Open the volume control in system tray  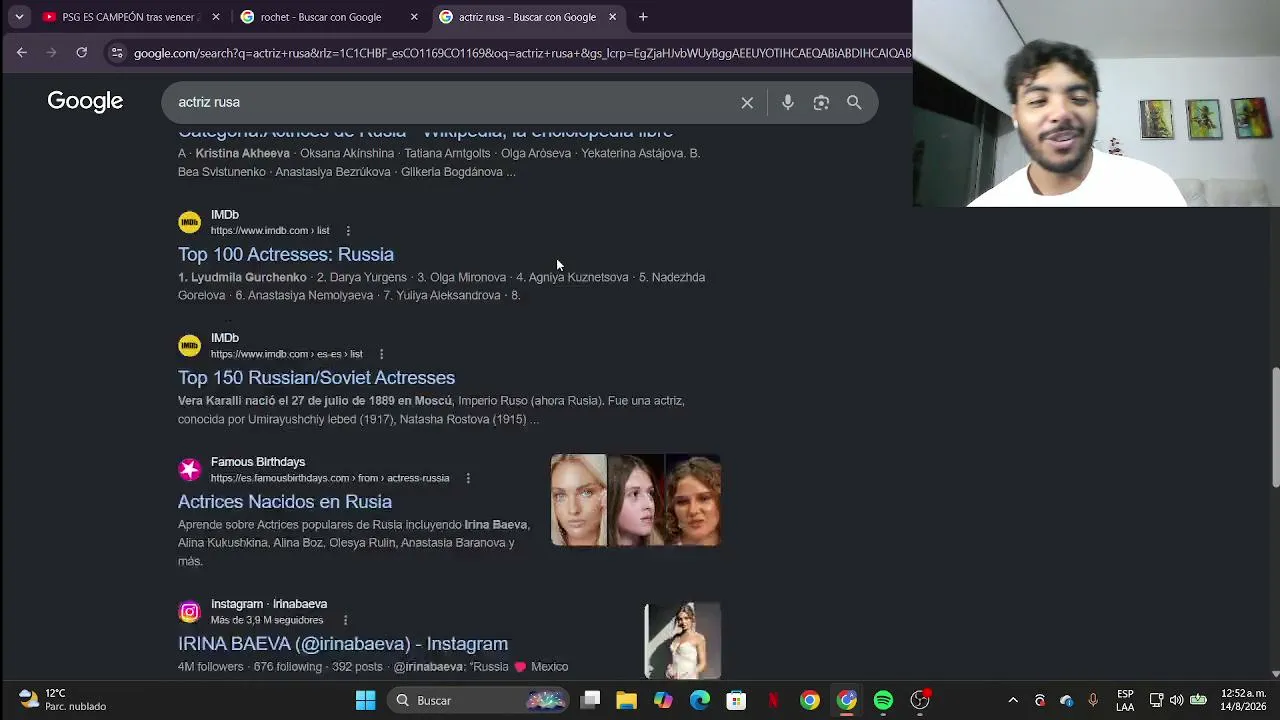pos(1177,700)
